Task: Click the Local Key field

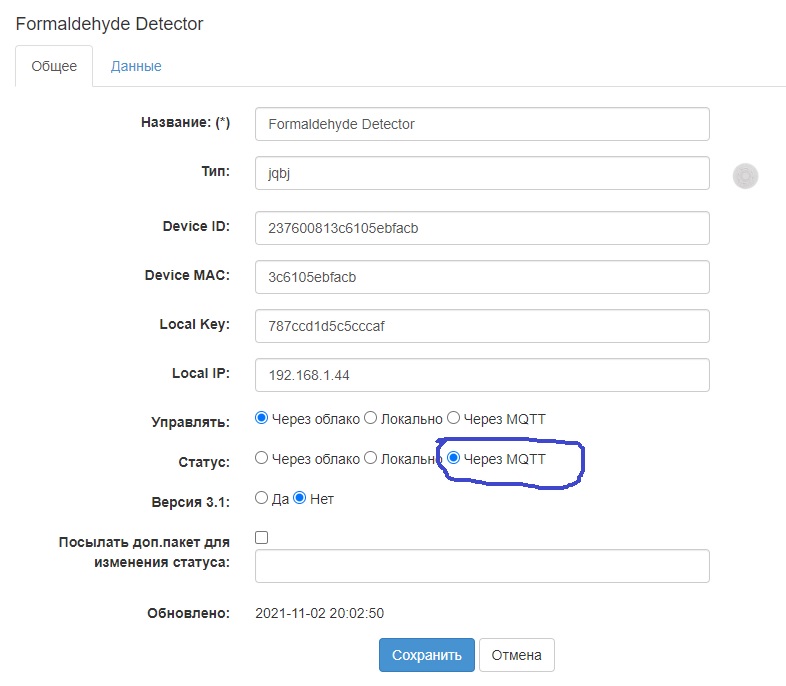Action: [x=482, y=326]
